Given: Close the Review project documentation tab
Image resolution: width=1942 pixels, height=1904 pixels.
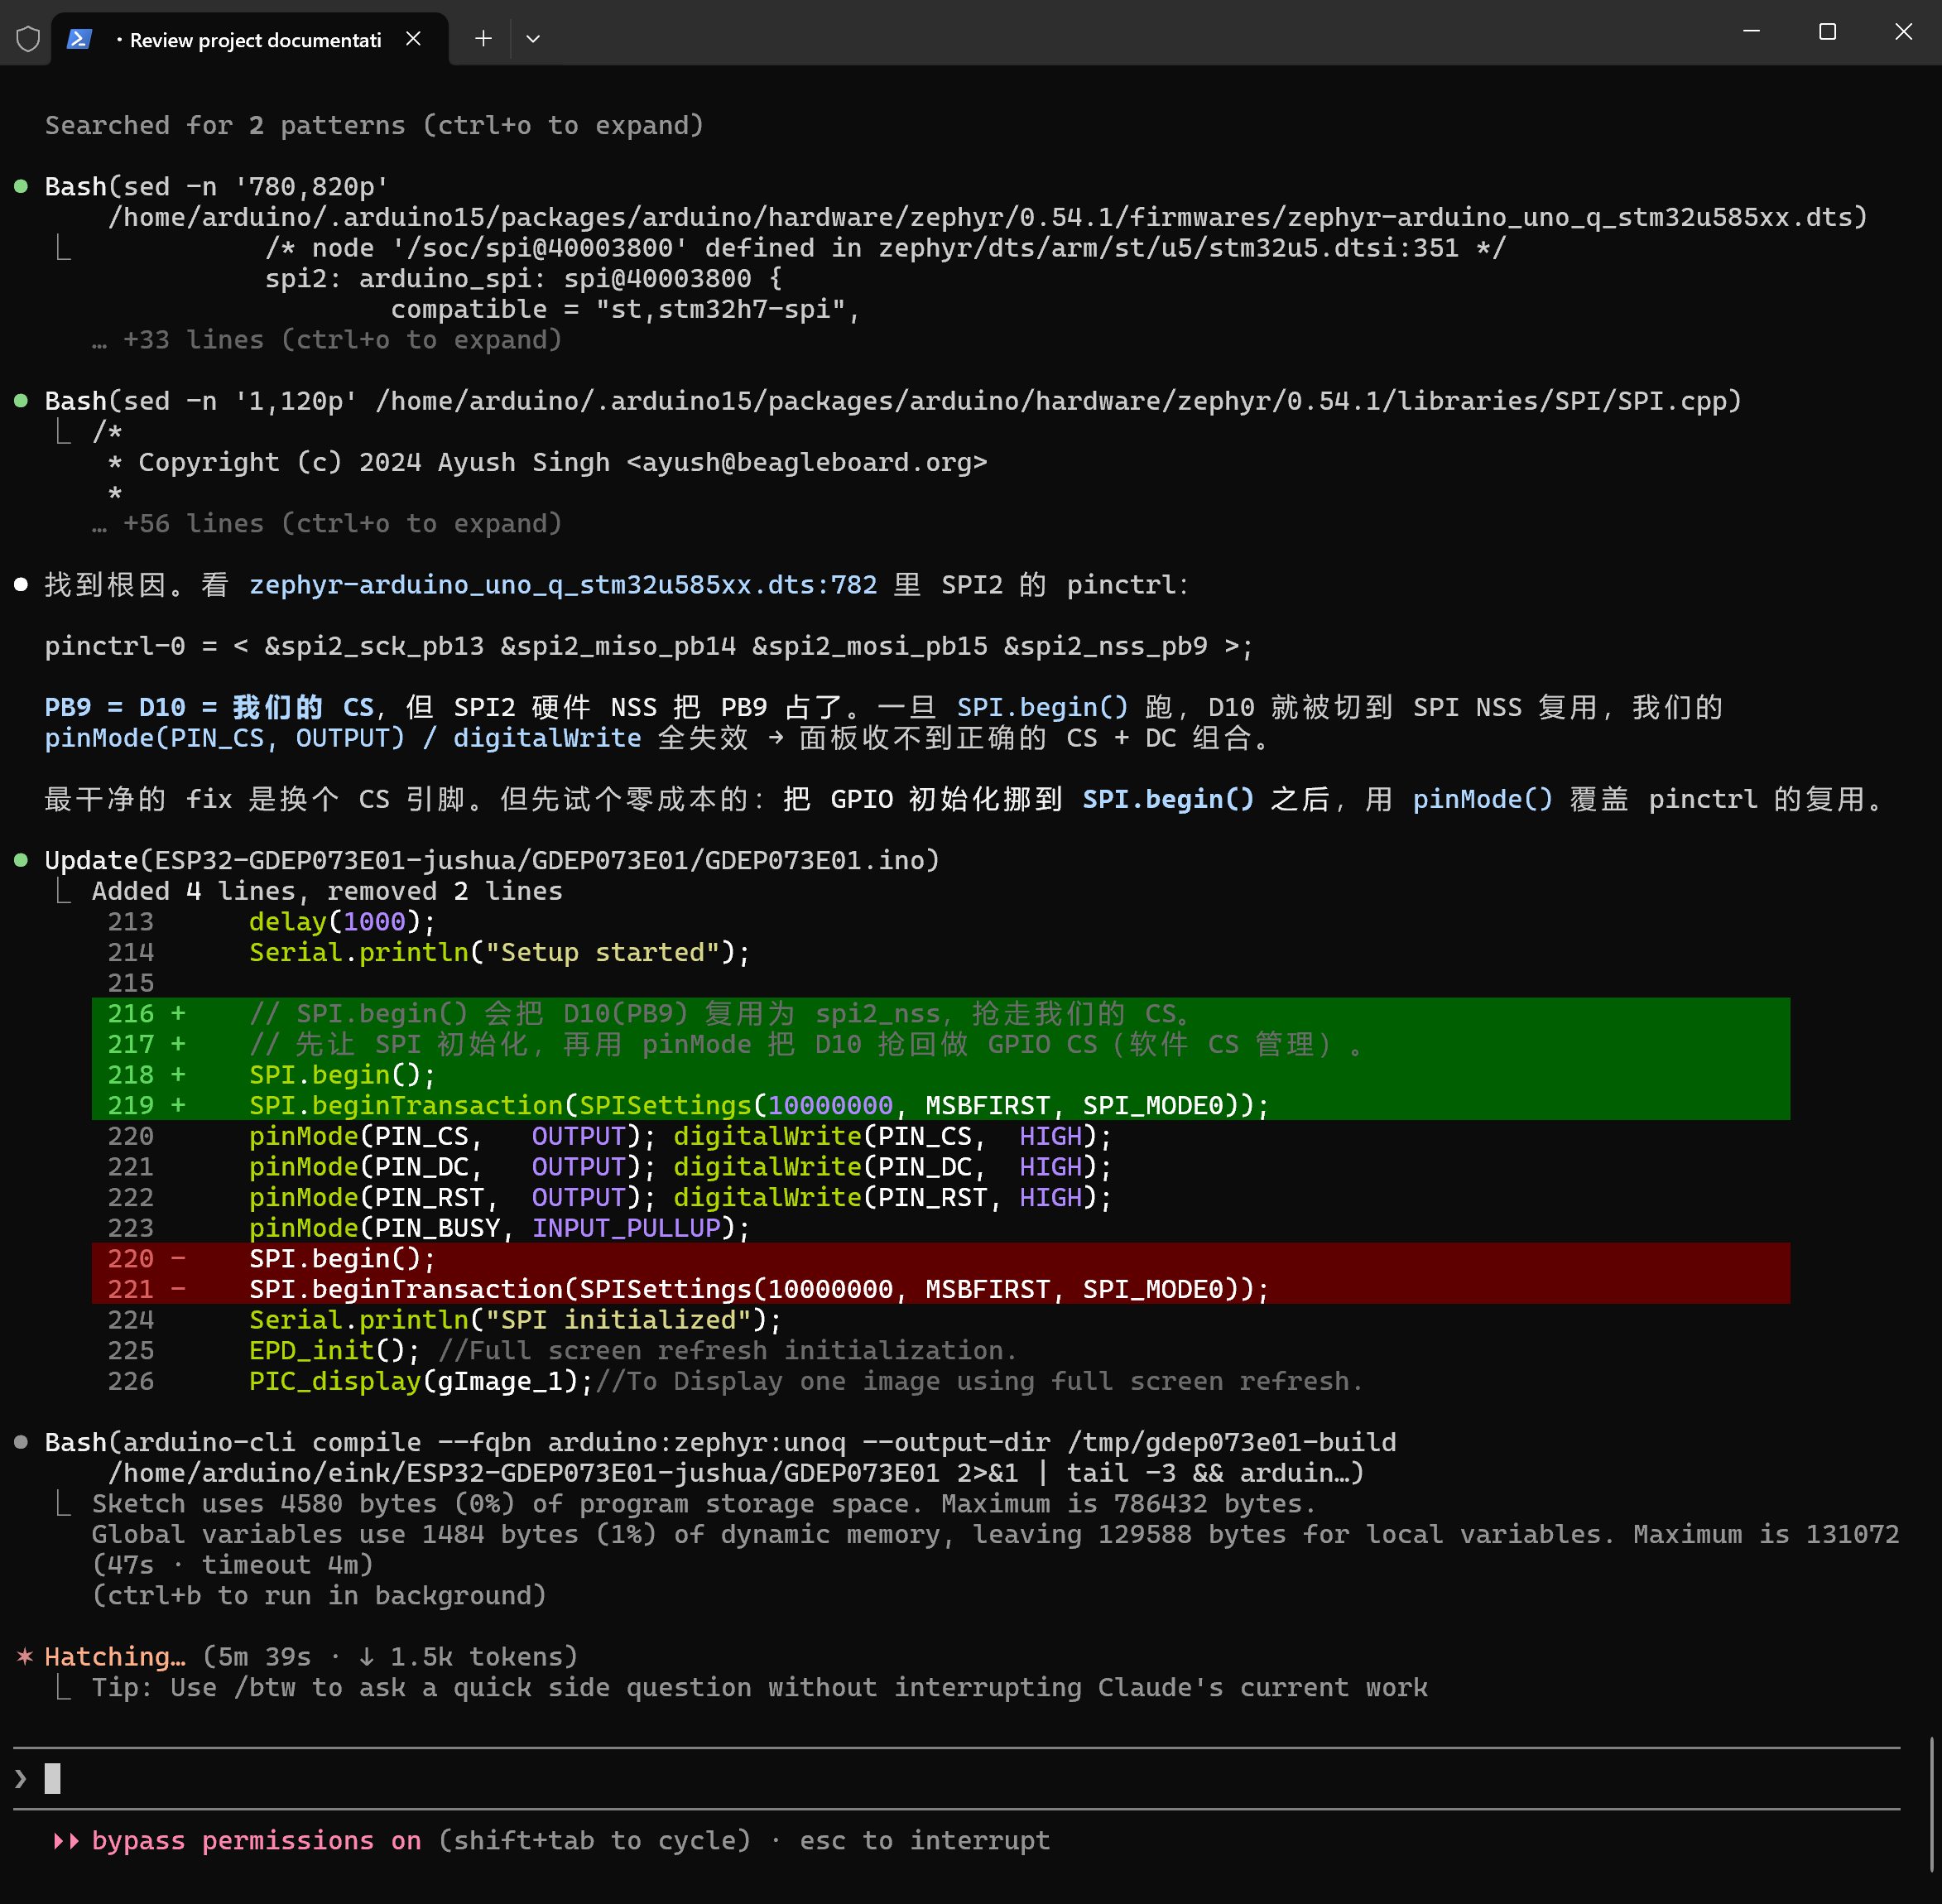Looking at the screenshot, I should (x=413, y=39).
